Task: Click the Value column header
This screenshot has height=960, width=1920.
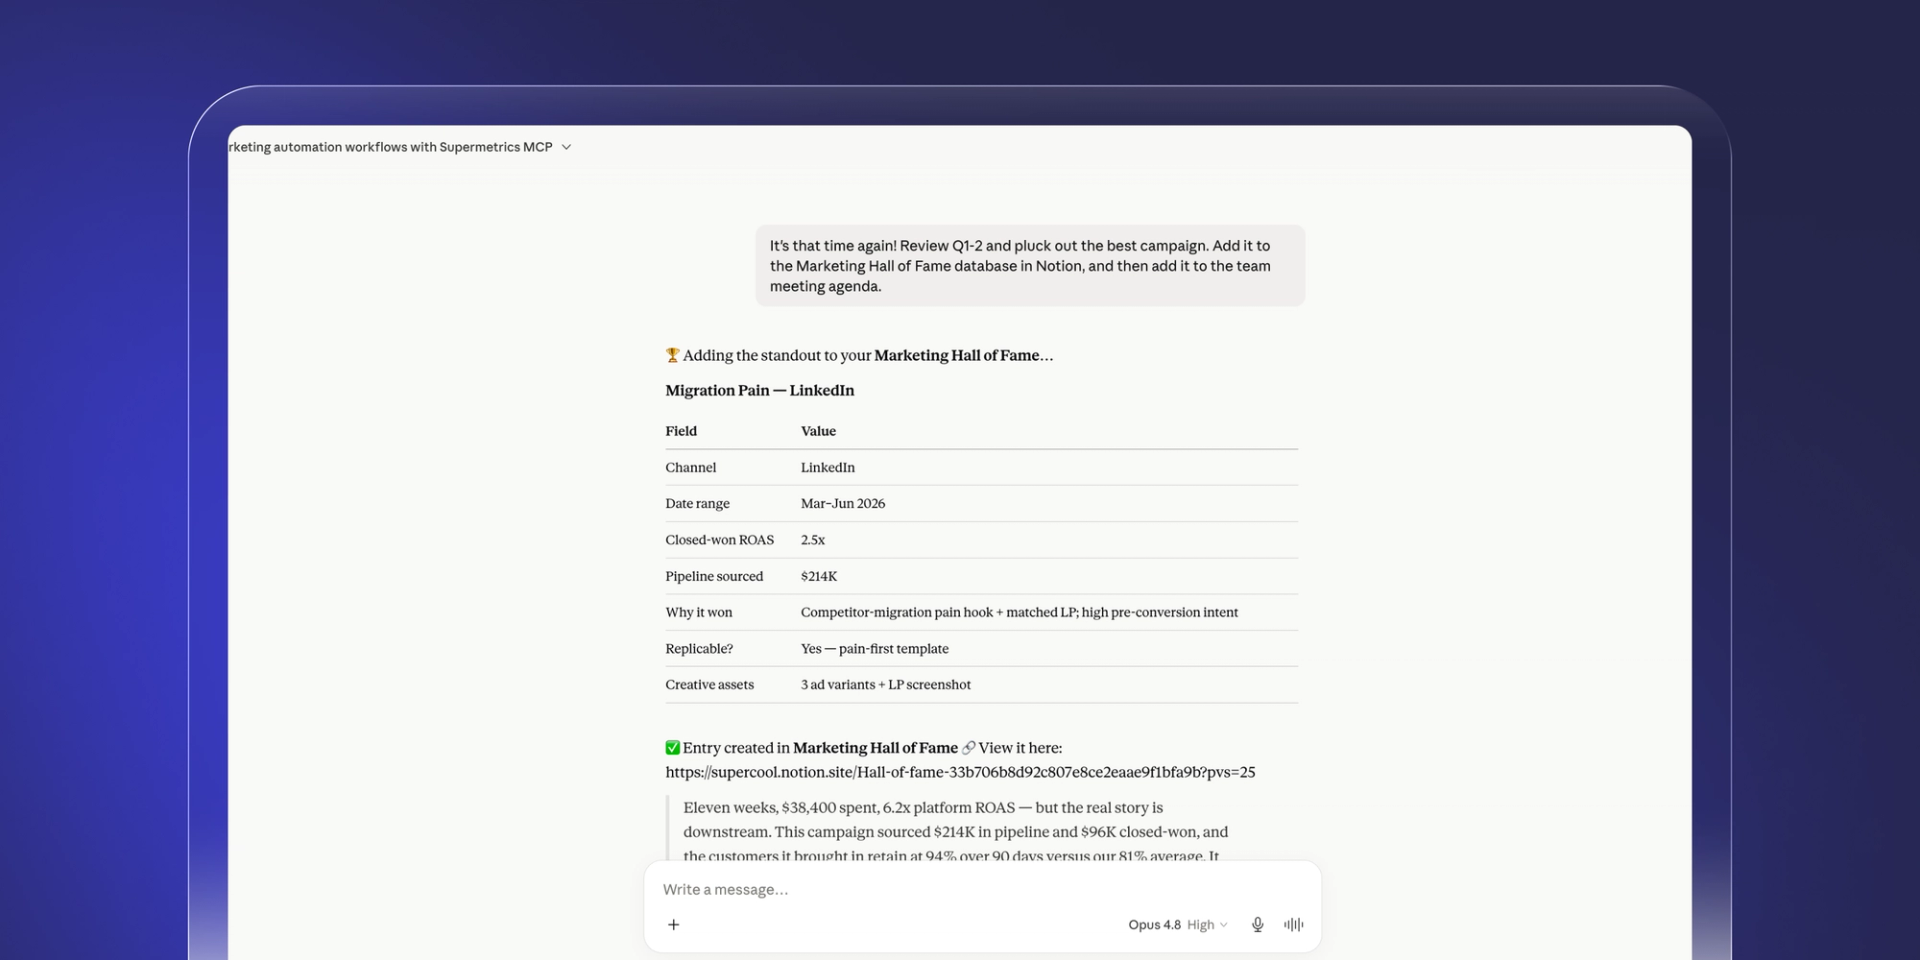Action: pyautogui.click(x=818, y=431)
